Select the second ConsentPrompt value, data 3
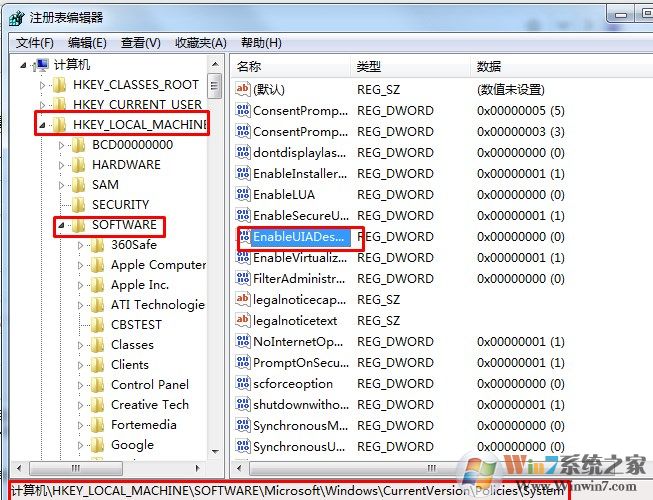 [300, 132]
